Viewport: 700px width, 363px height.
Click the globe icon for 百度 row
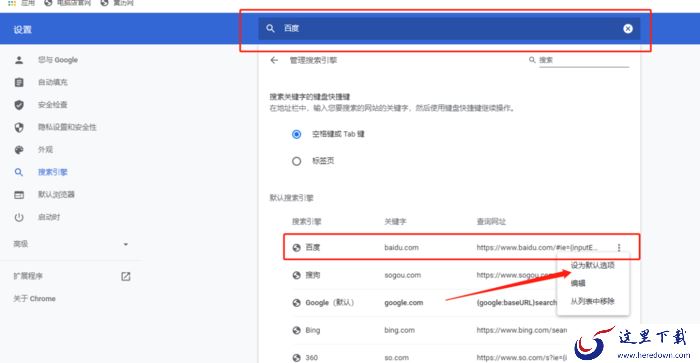click(296, 247)
